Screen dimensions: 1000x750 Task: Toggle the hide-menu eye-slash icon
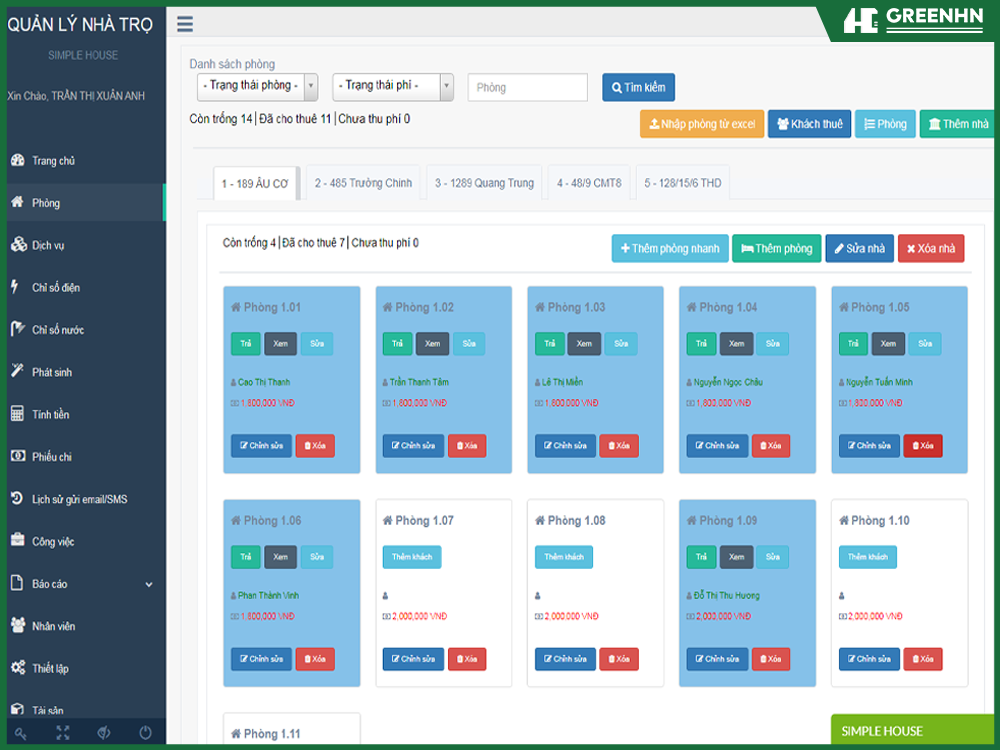(104, 733)
